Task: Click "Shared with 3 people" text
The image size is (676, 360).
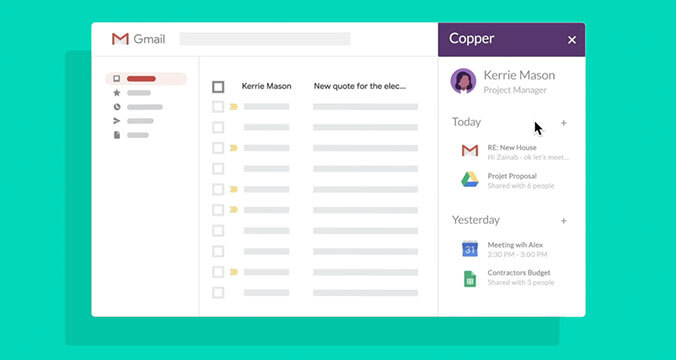Action: tap(521, 282)
